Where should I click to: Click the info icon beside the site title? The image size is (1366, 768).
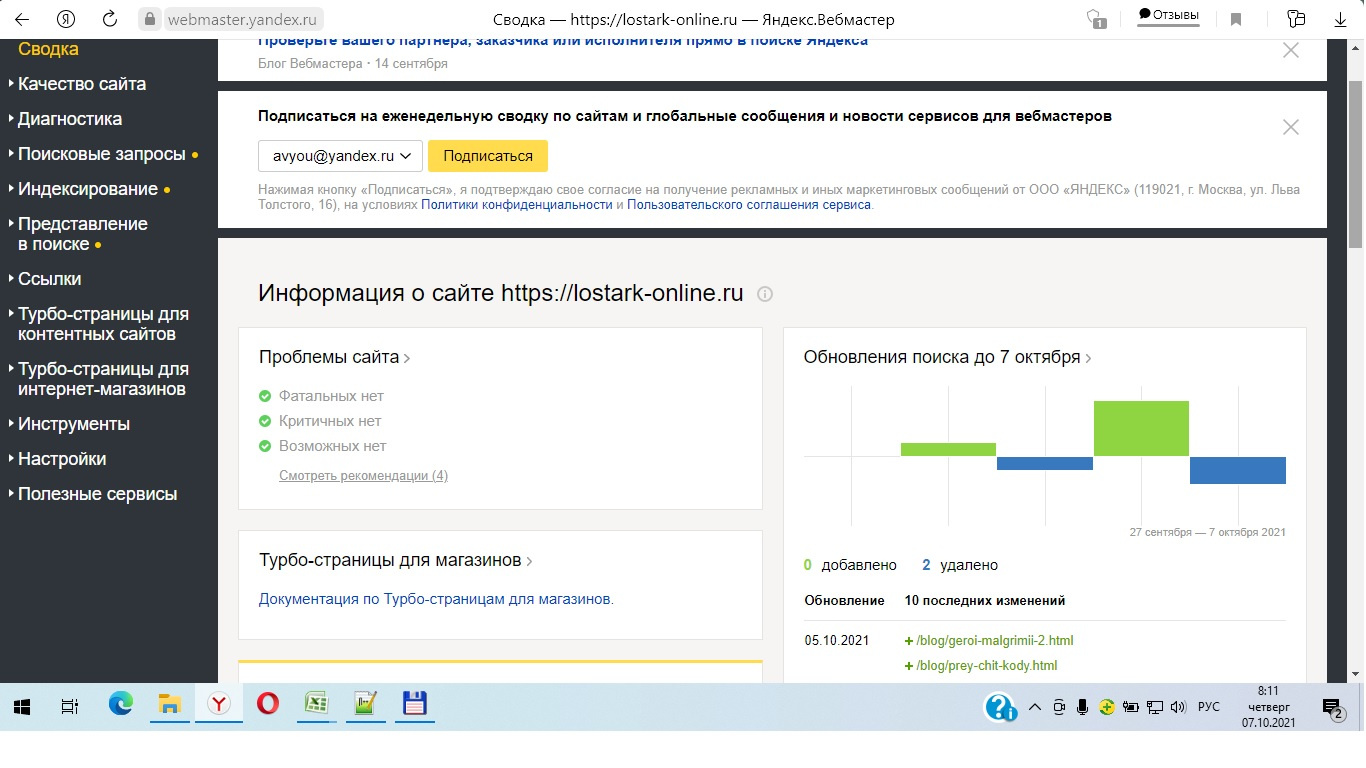point(765,294)
